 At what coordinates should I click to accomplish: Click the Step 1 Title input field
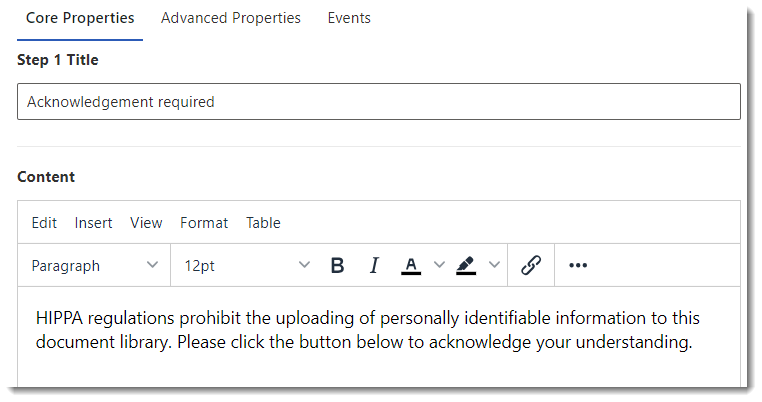378,102
